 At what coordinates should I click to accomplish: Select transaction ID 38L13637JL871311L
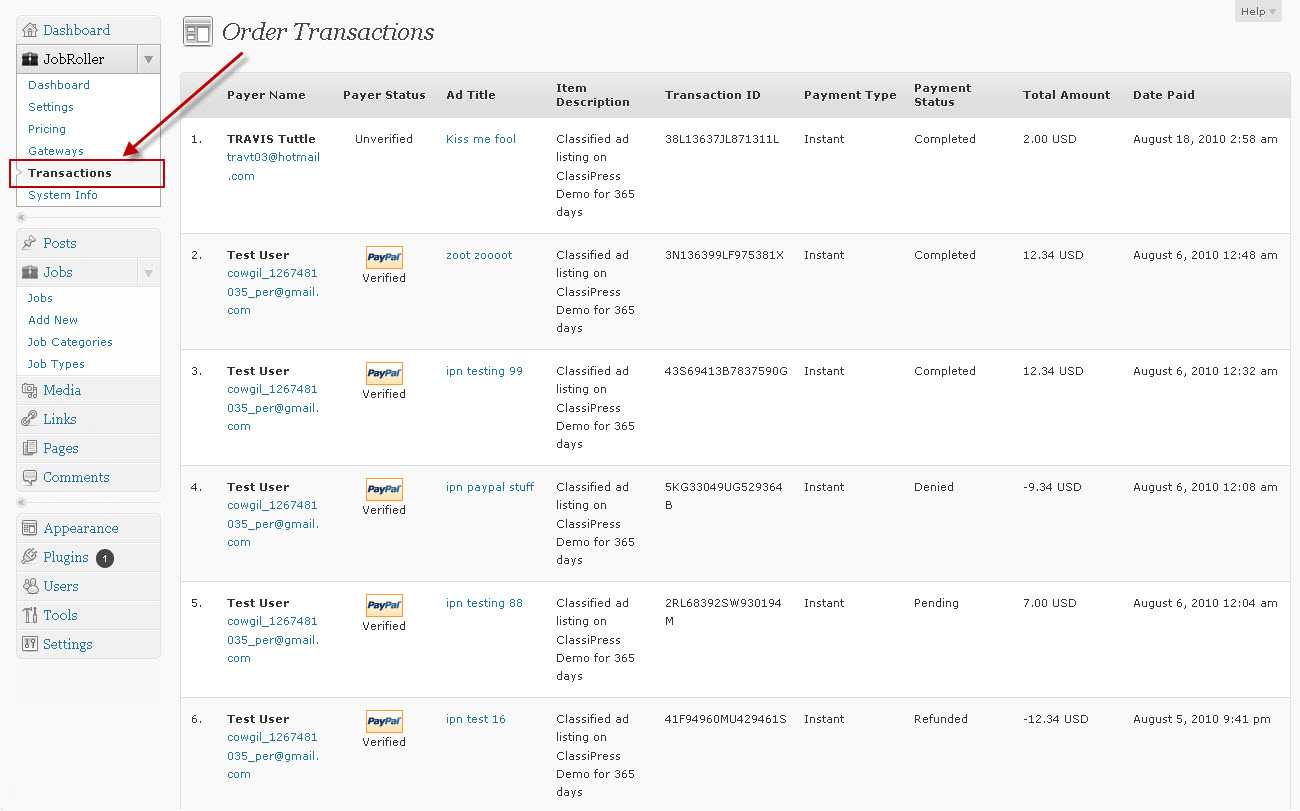point(722,139)
